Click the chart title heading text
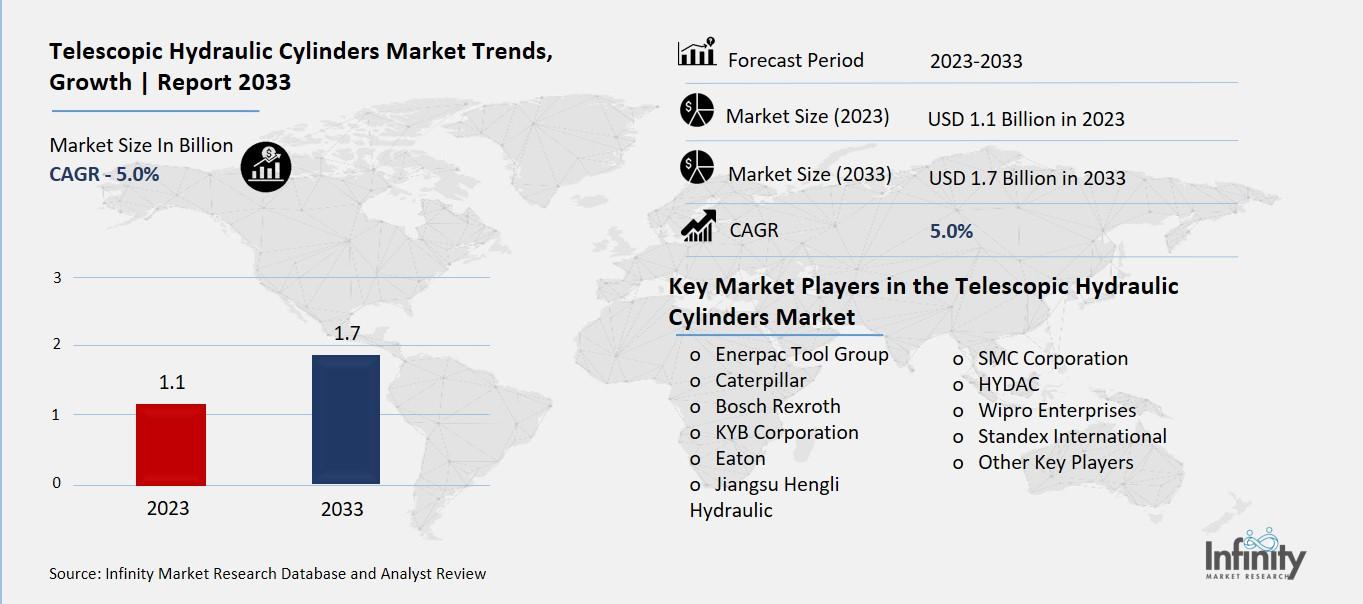This screenshot has height=604, width=1363. pyautogui.click(x=300, y=67)
